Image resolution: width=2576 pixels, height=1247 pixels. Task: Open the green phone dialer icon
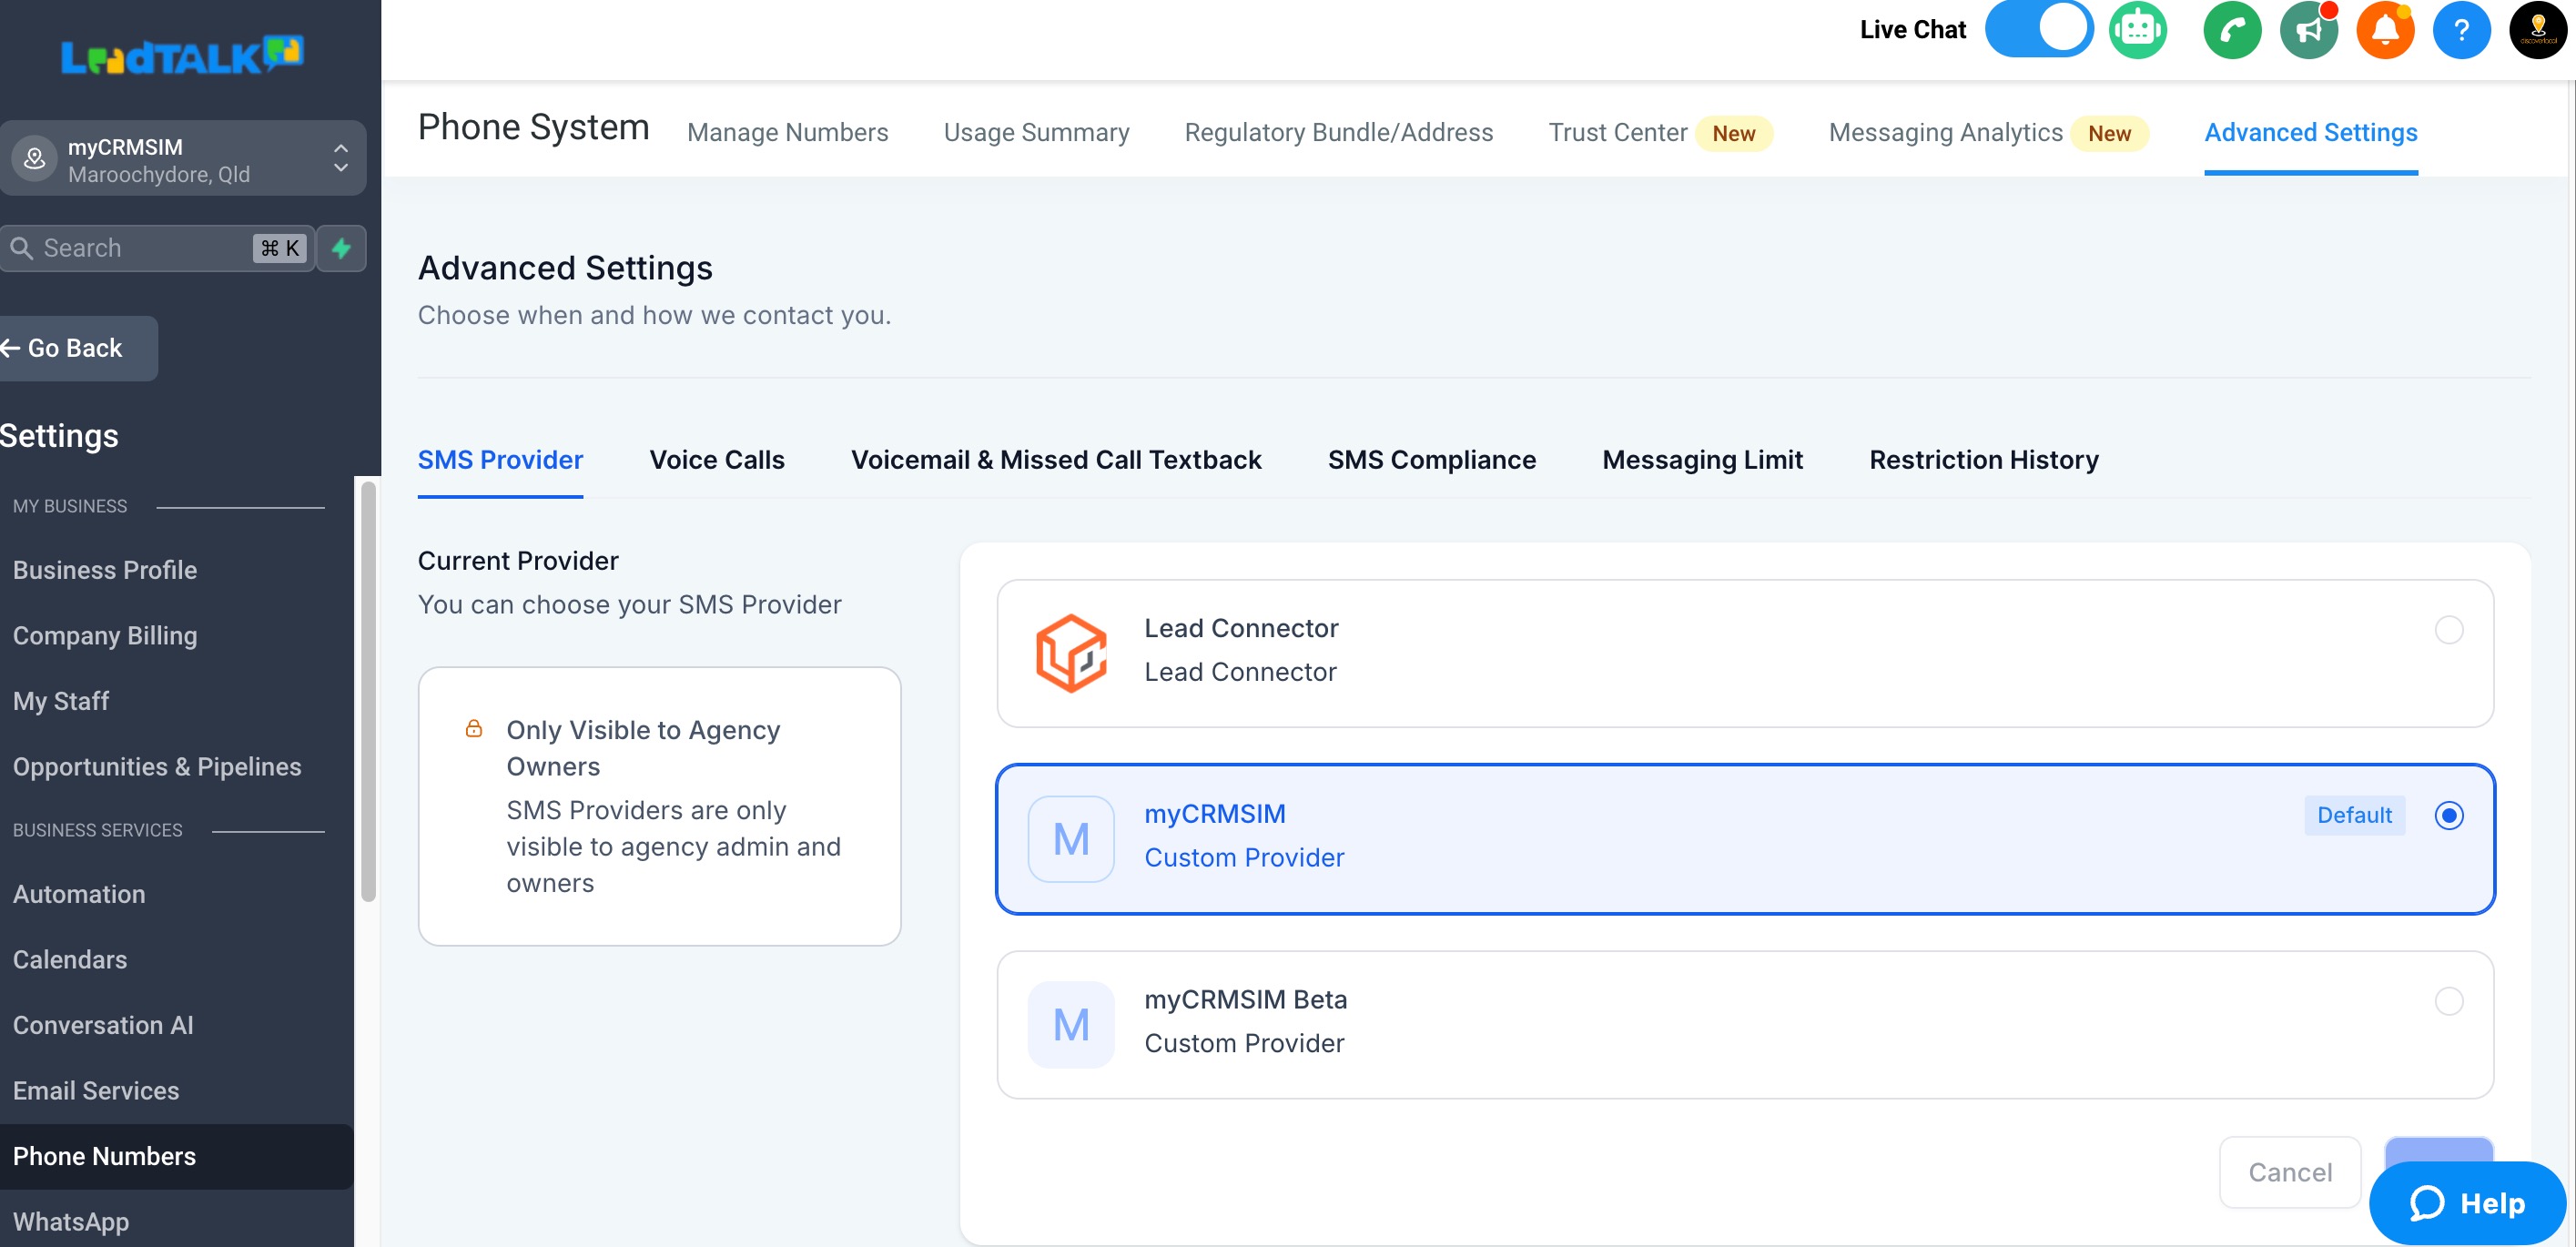(x=2232, y=30)
